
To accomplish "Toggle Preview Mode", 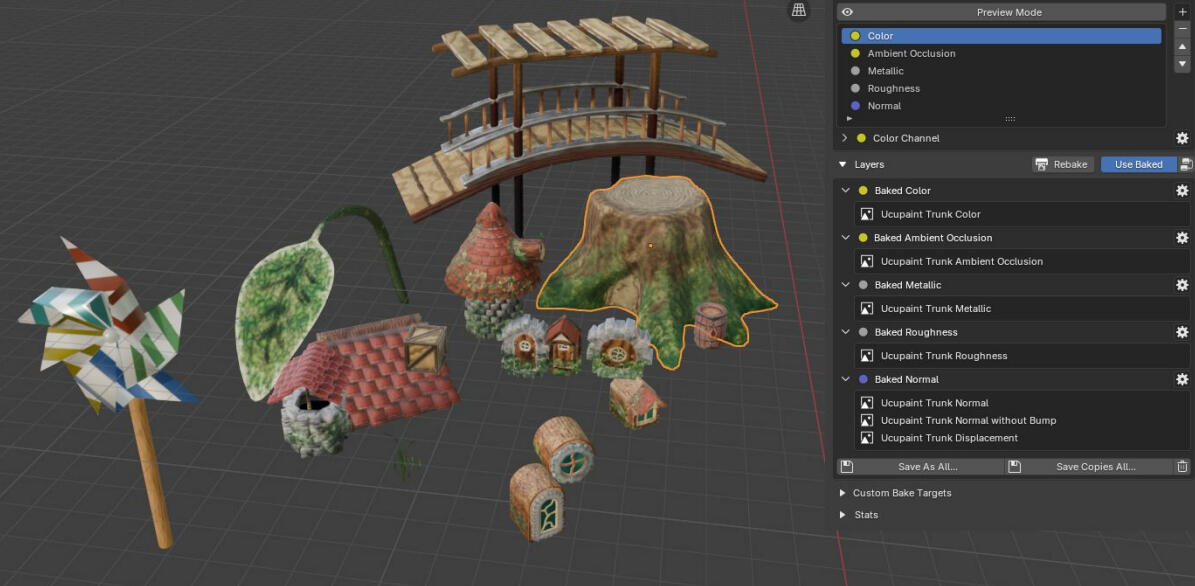I will coord(1001,12).
